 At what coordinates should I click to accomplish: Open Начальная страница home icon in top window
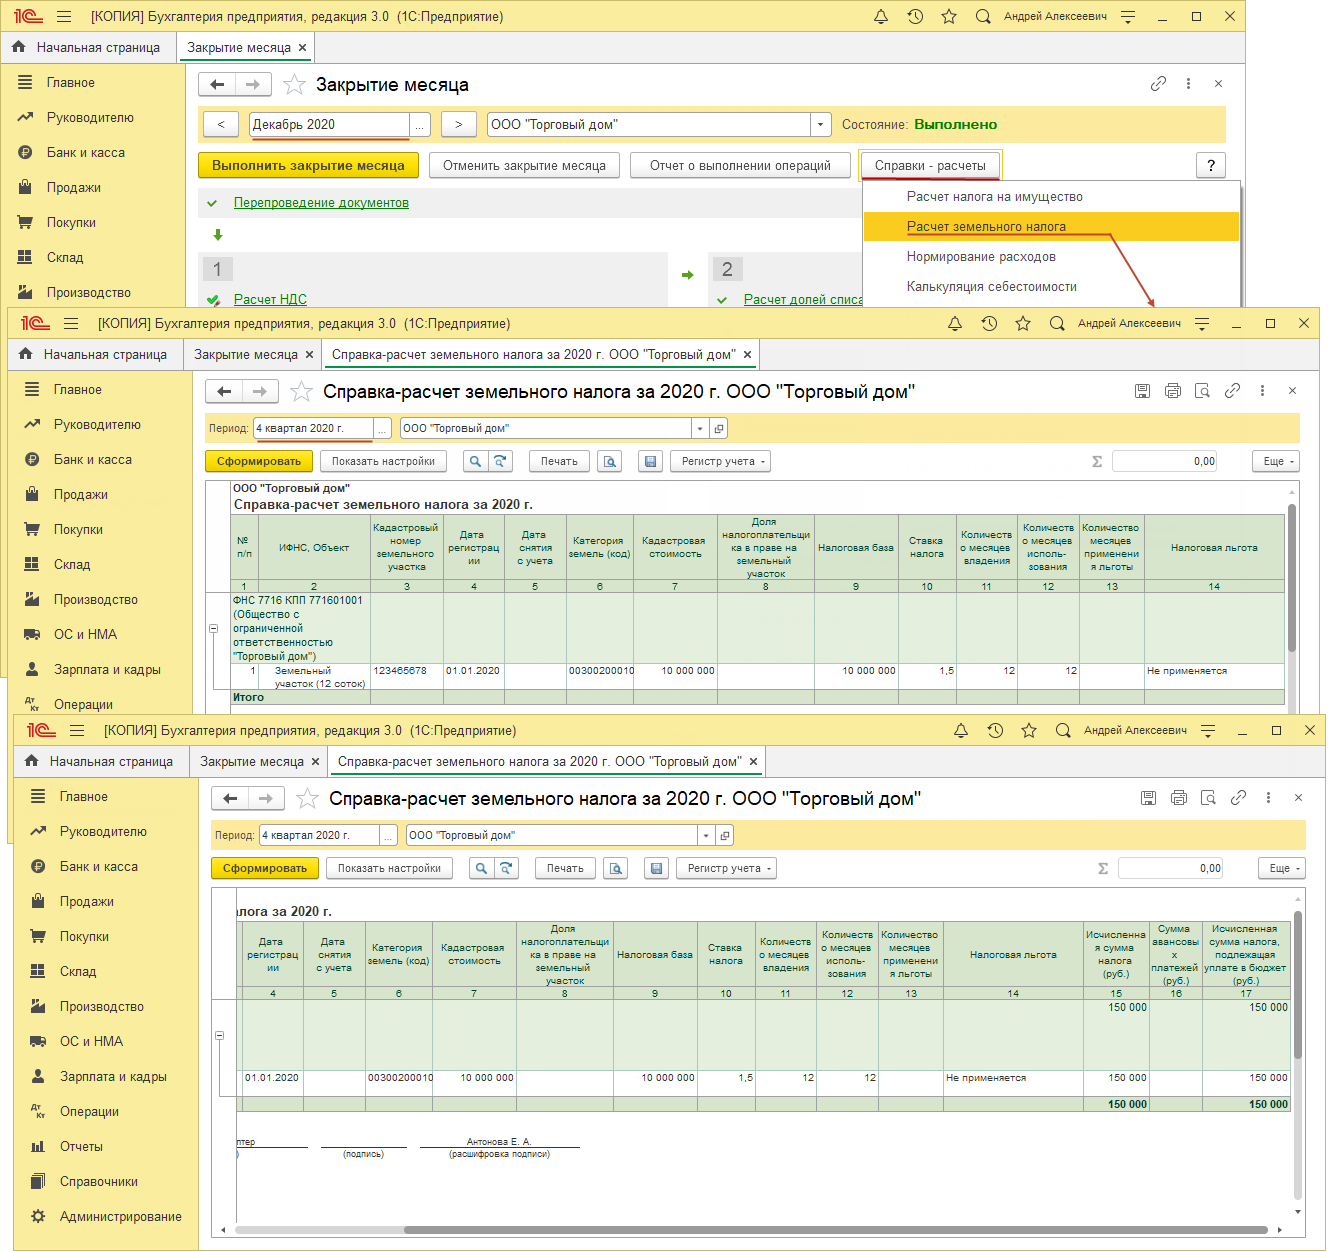tap(18, 47)
